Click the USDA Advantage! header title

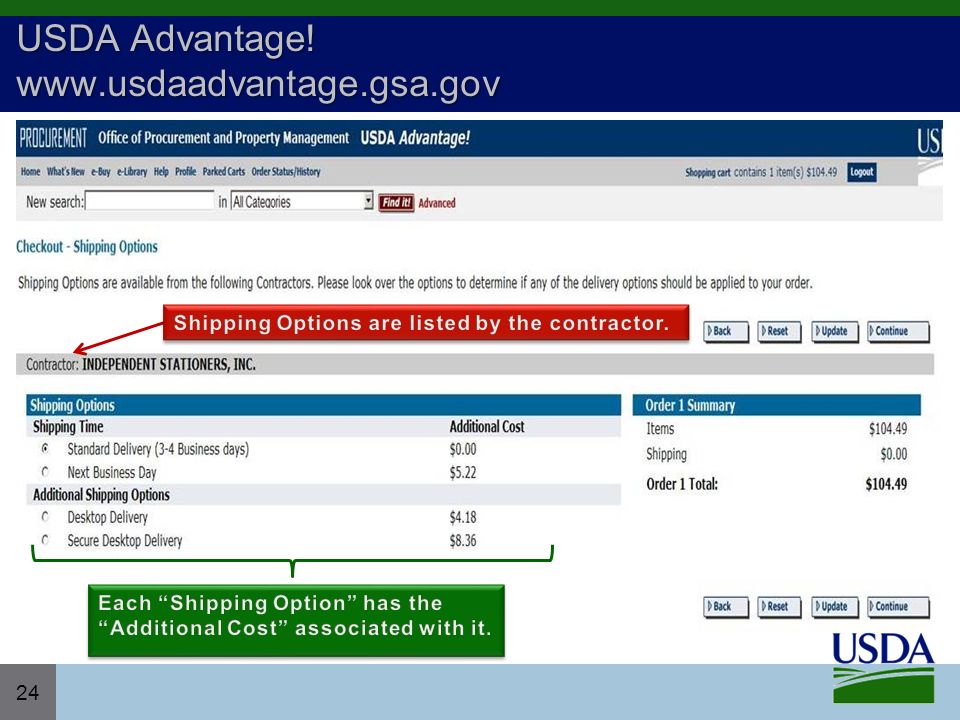click(x=415, y=138)
